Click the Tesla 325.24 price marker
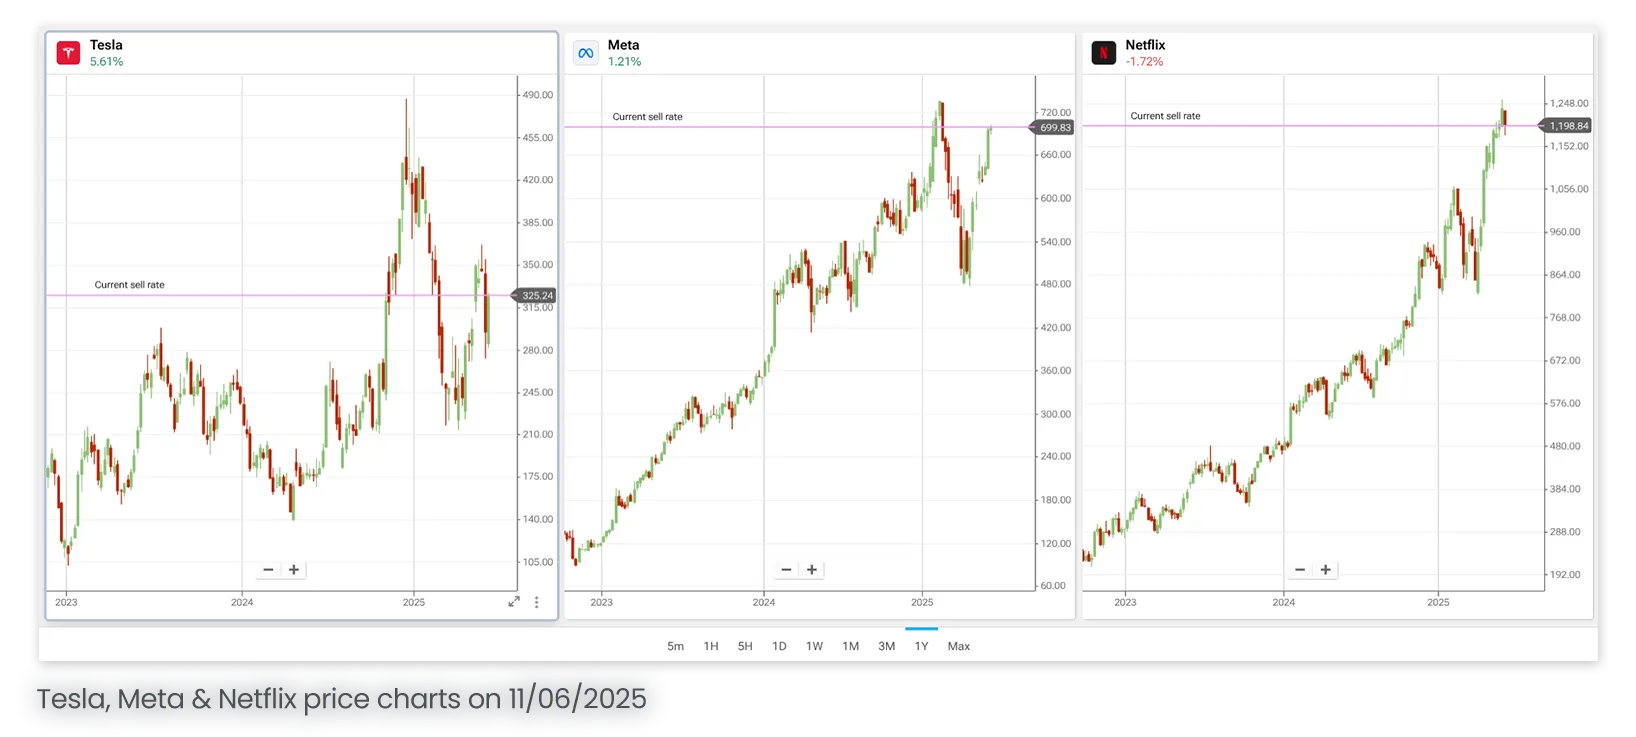The height and width of the screenshot is (737, 1636). [535, 296]
